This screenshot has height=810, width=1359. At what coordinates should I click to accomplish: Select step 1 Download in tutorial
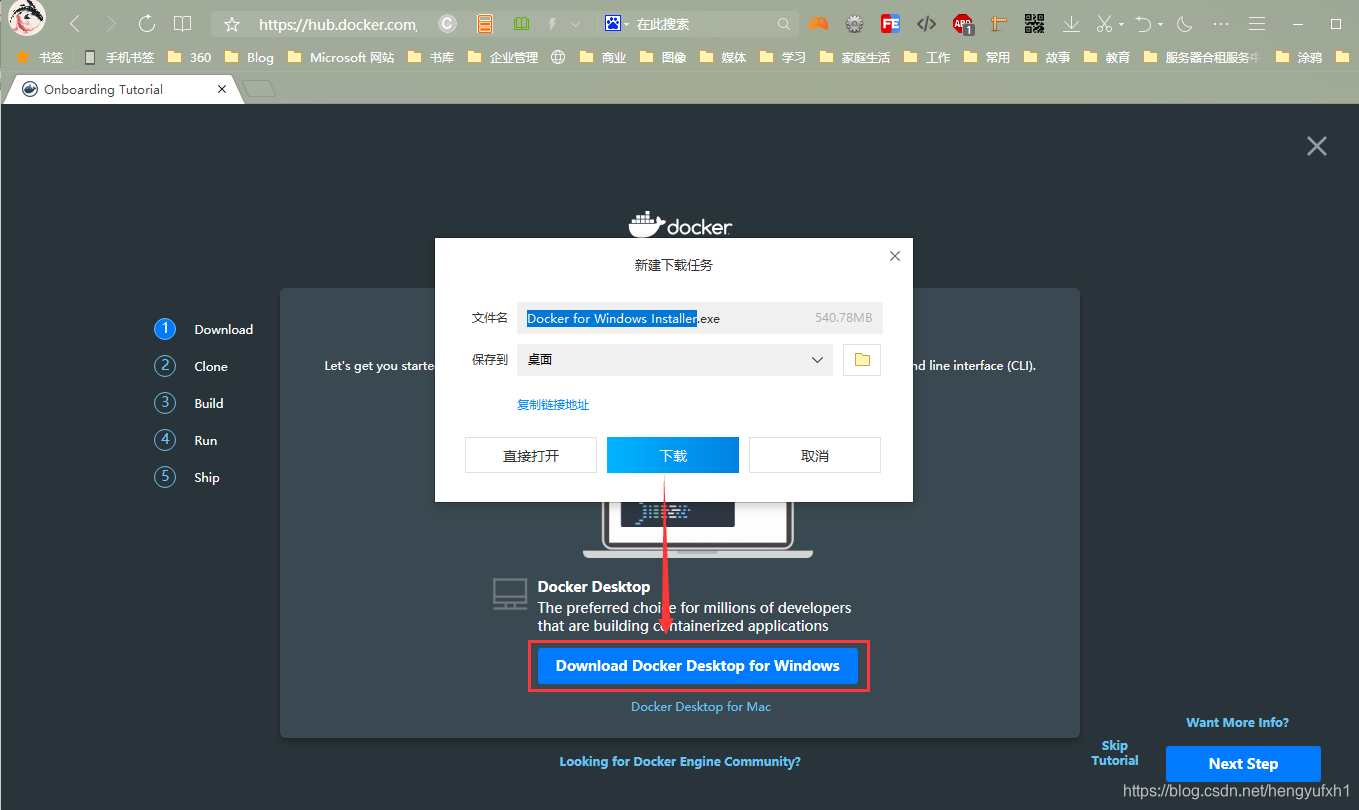coord(204,329)
